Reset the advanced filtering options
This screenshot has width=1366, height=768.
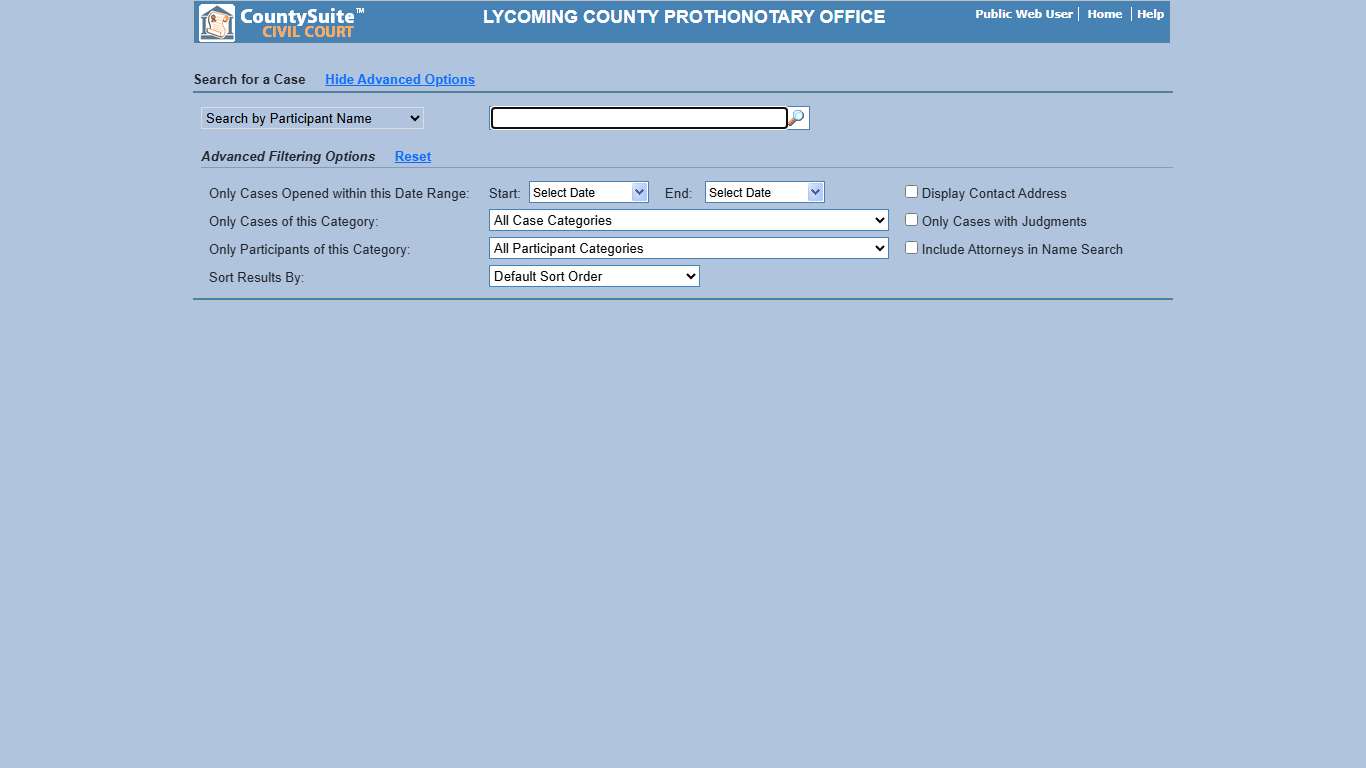[412, 156]
